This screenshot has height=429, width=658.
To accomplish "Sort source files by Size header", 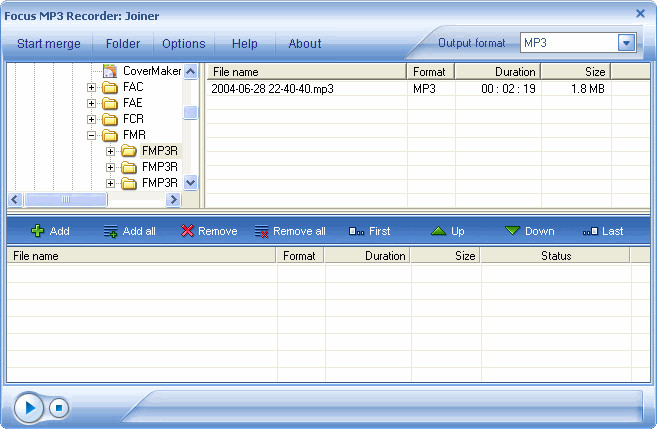I will tap(575, 72).
